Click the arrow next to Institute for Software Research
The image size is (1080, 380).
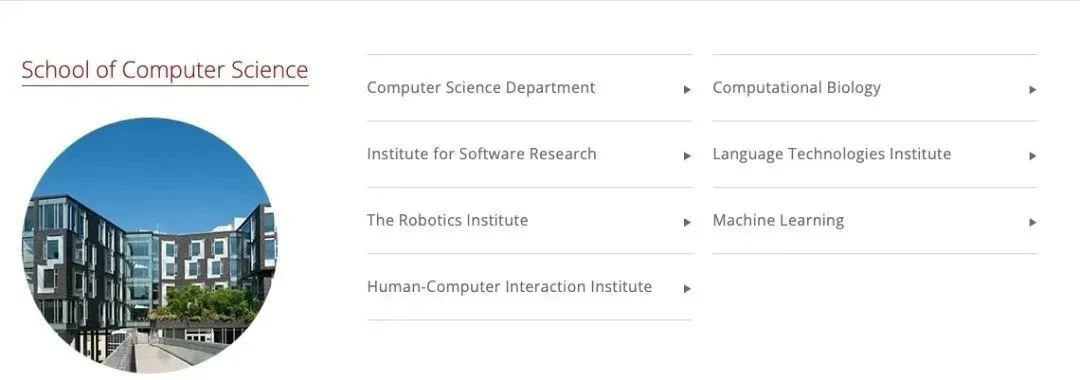pyautogui.click(x=687, y=156)
